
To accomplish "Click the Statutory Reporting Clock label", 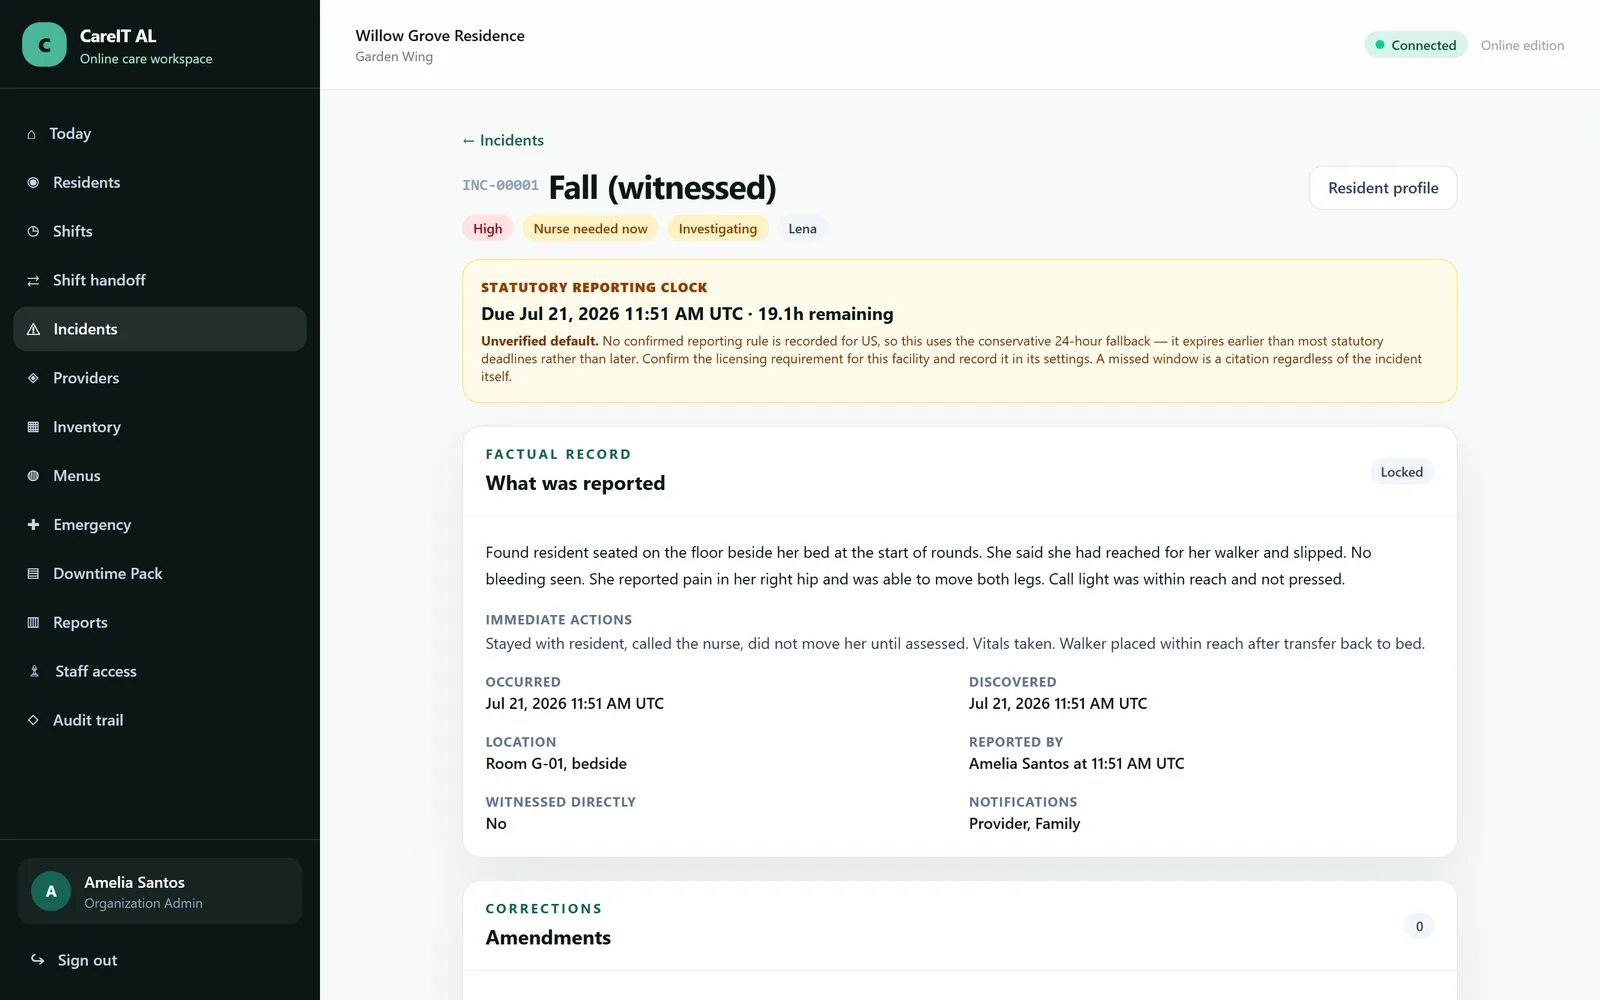I will coord(594,287).
